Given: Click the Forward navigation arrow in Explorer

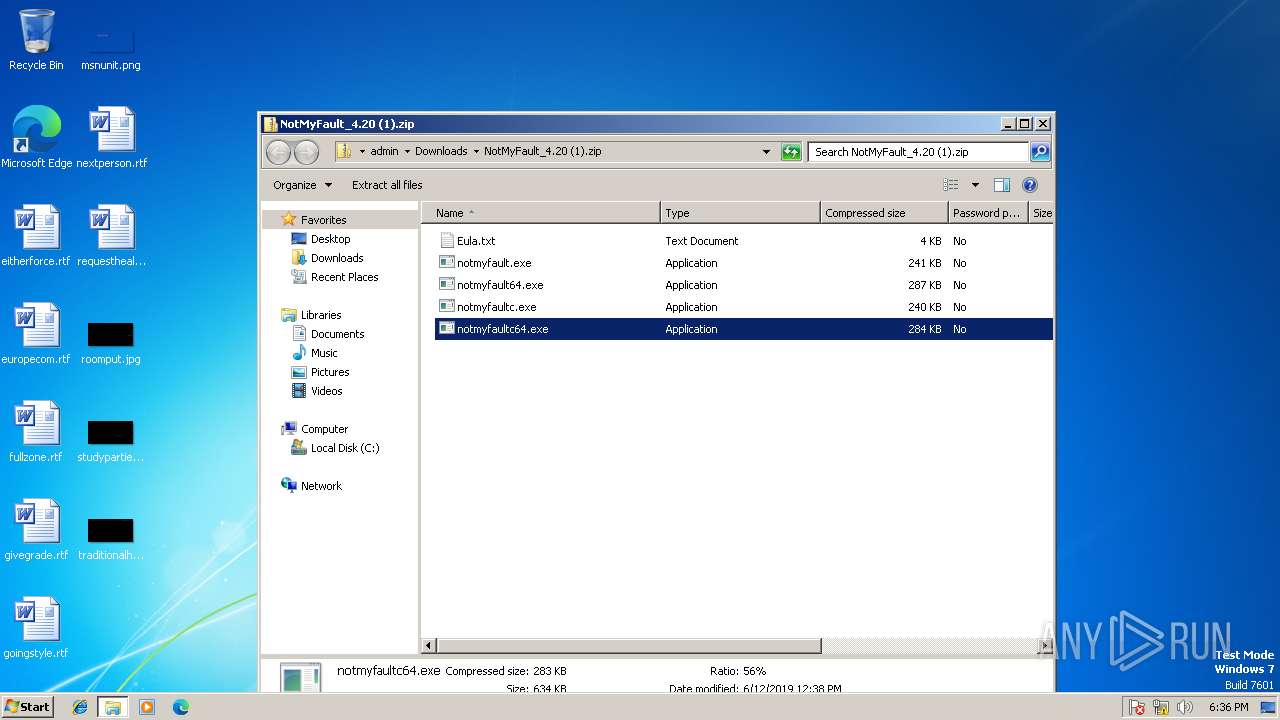Looking at the screenshot, I should pyautogui.click(x=306, y=152).
